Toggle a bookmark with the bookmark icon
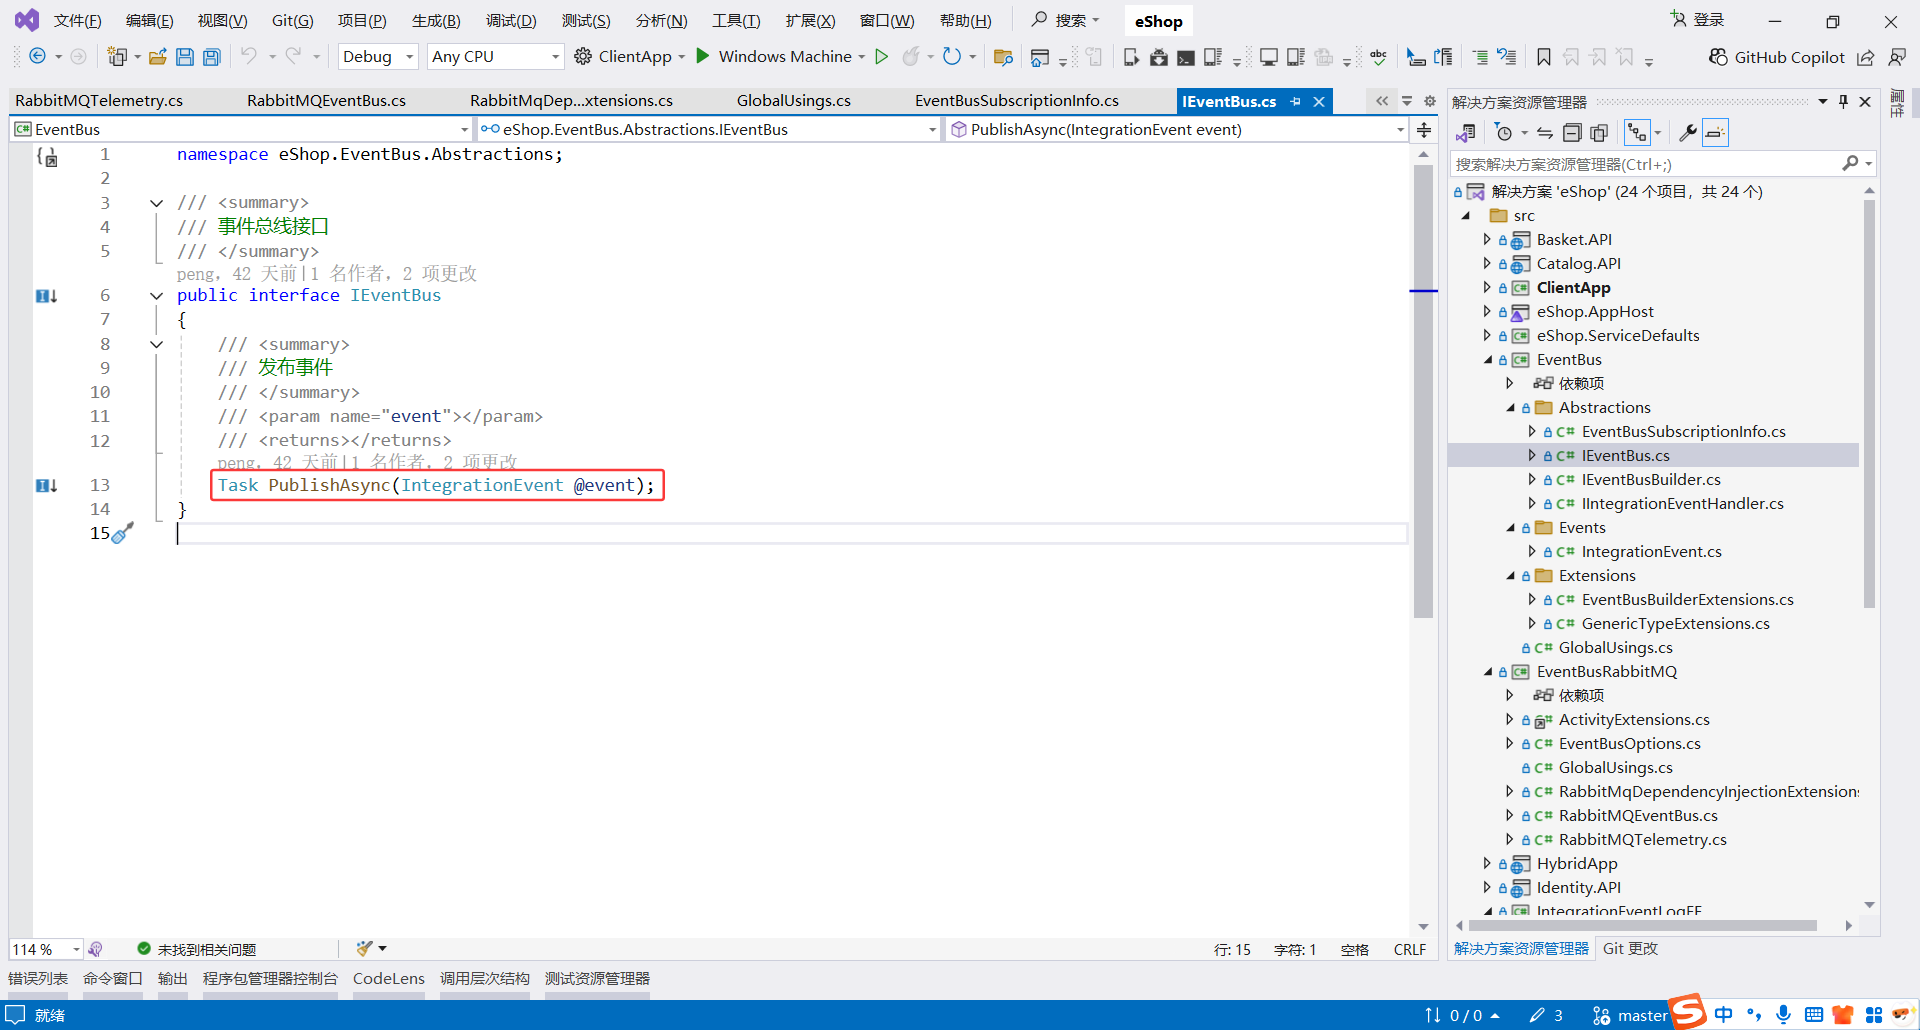 coord(1544,57)
